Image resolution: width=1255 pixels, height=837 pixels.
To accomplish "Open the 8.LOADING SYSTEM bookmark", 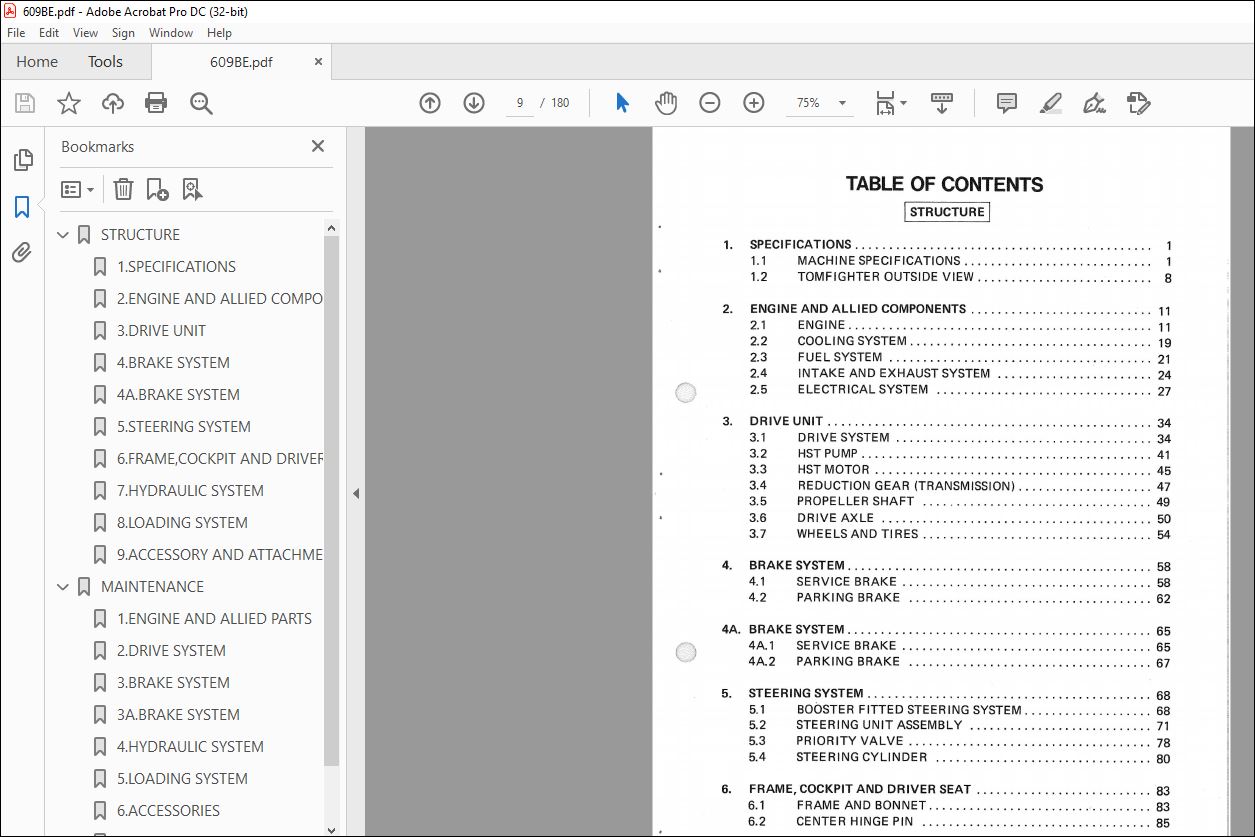I will [182, 523].
